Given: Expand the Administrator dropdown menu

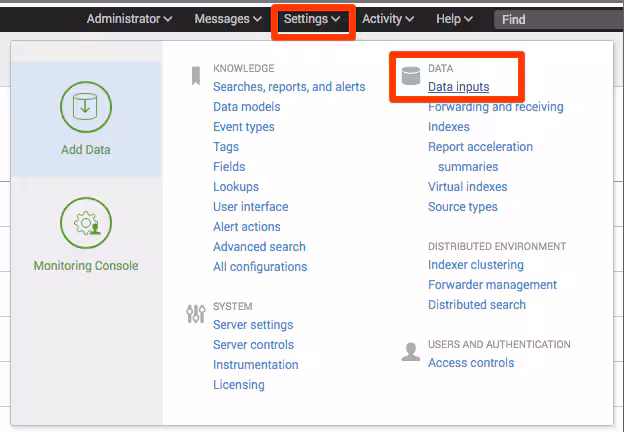Looking at the screenshot, I should tap(129, 19).
